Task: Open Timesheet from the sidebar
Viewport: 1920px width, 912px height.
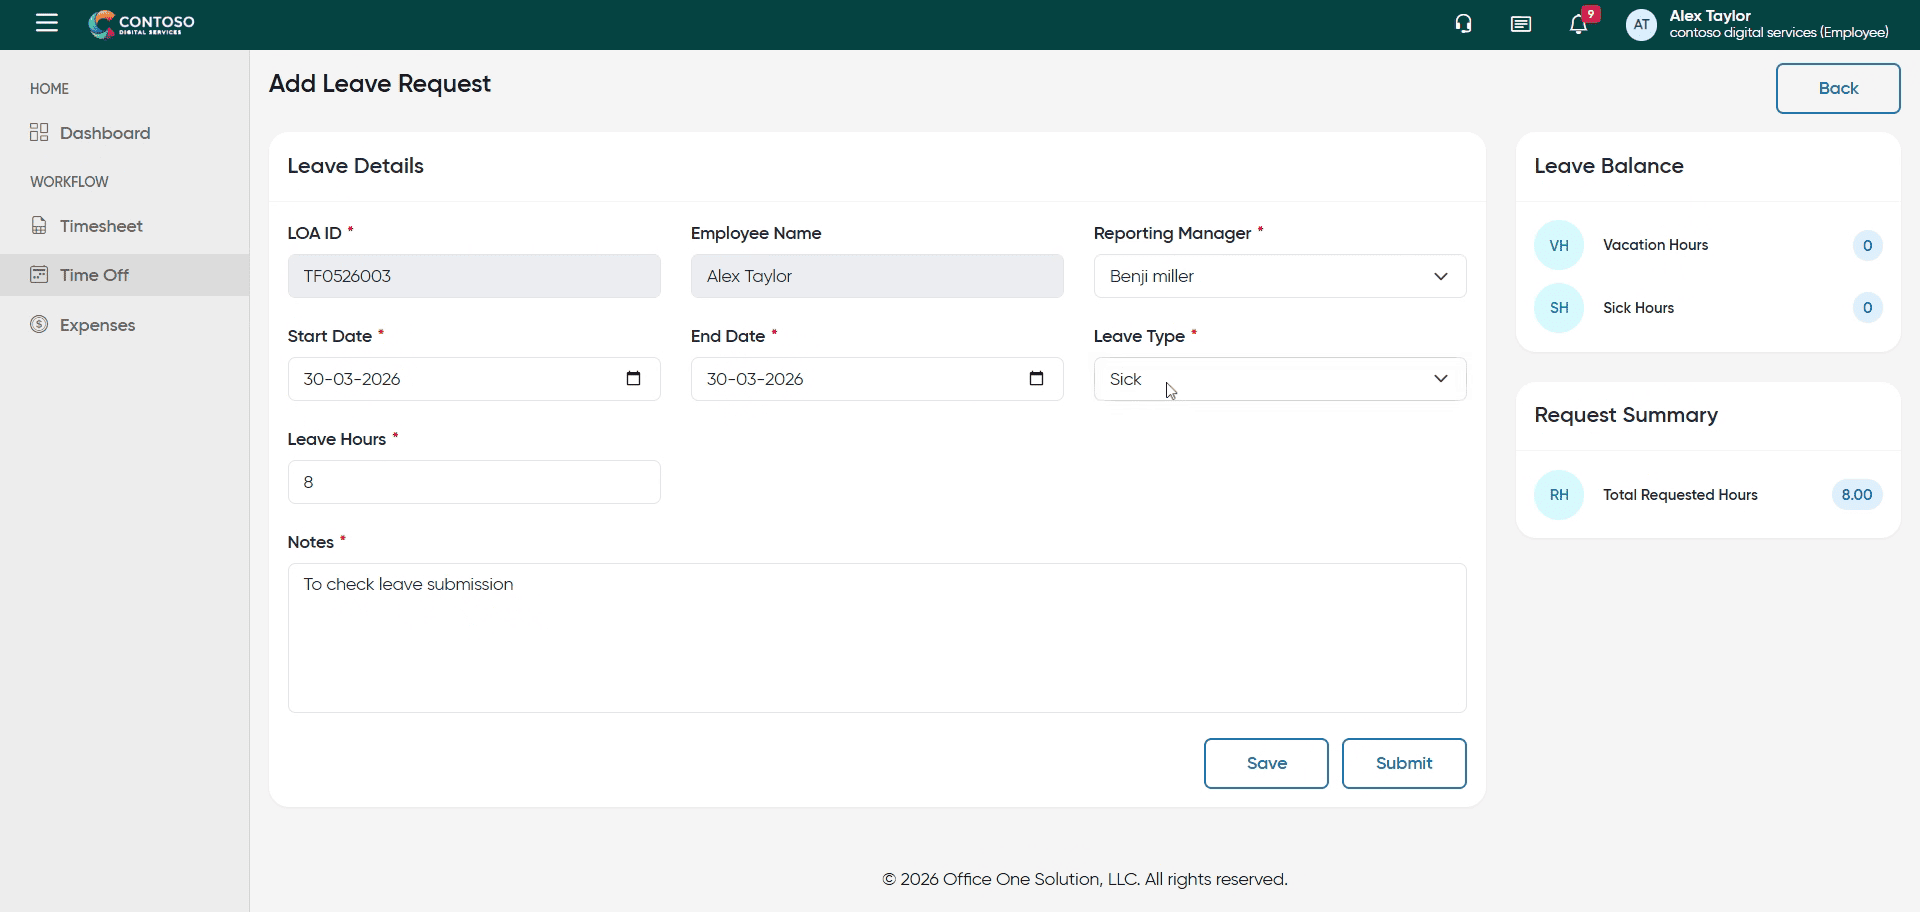Action: pos(100,226)
